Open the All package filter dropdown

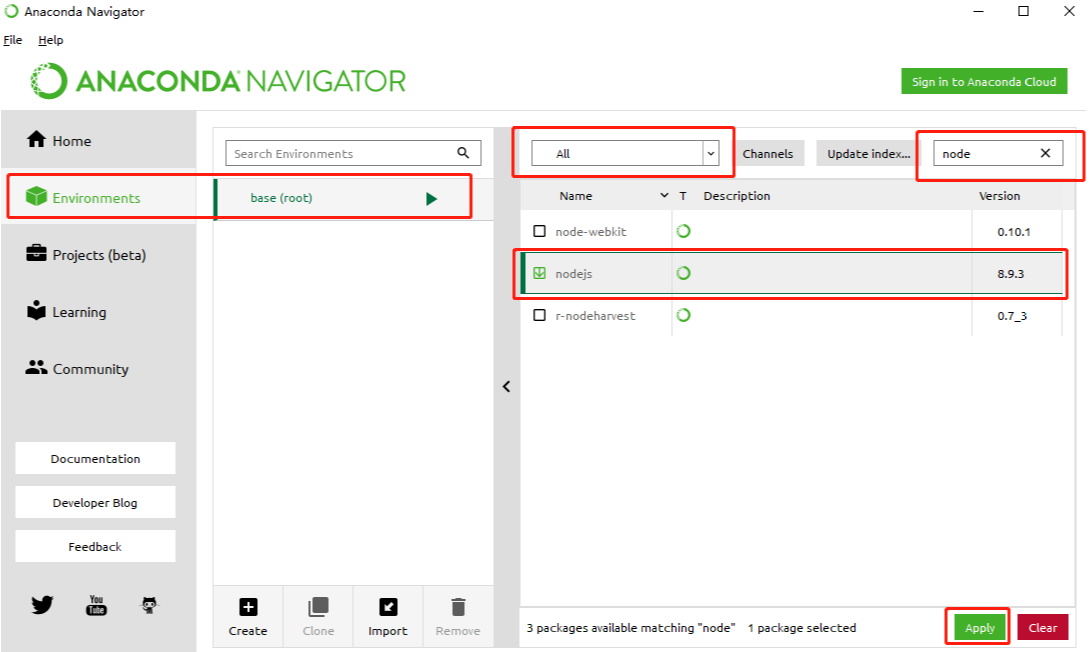pyautogui.click(x=625, y=153)
